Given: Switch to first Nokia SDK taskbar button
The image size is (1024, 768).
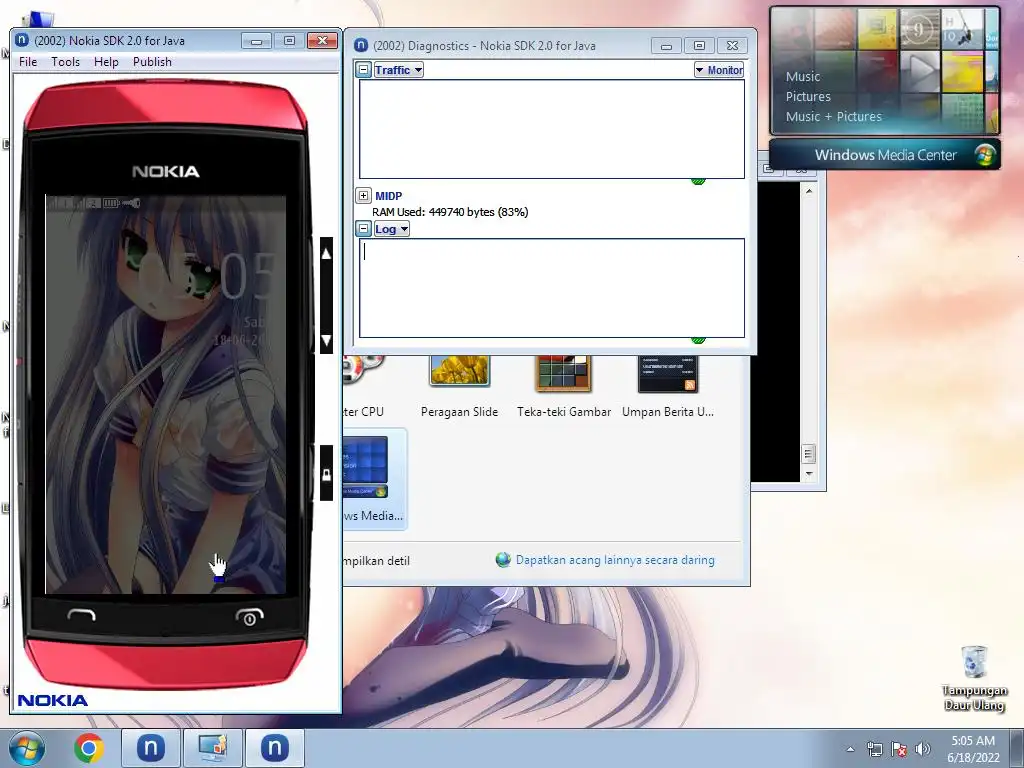Looking at the screenshot, I should [x=150, y=748].
